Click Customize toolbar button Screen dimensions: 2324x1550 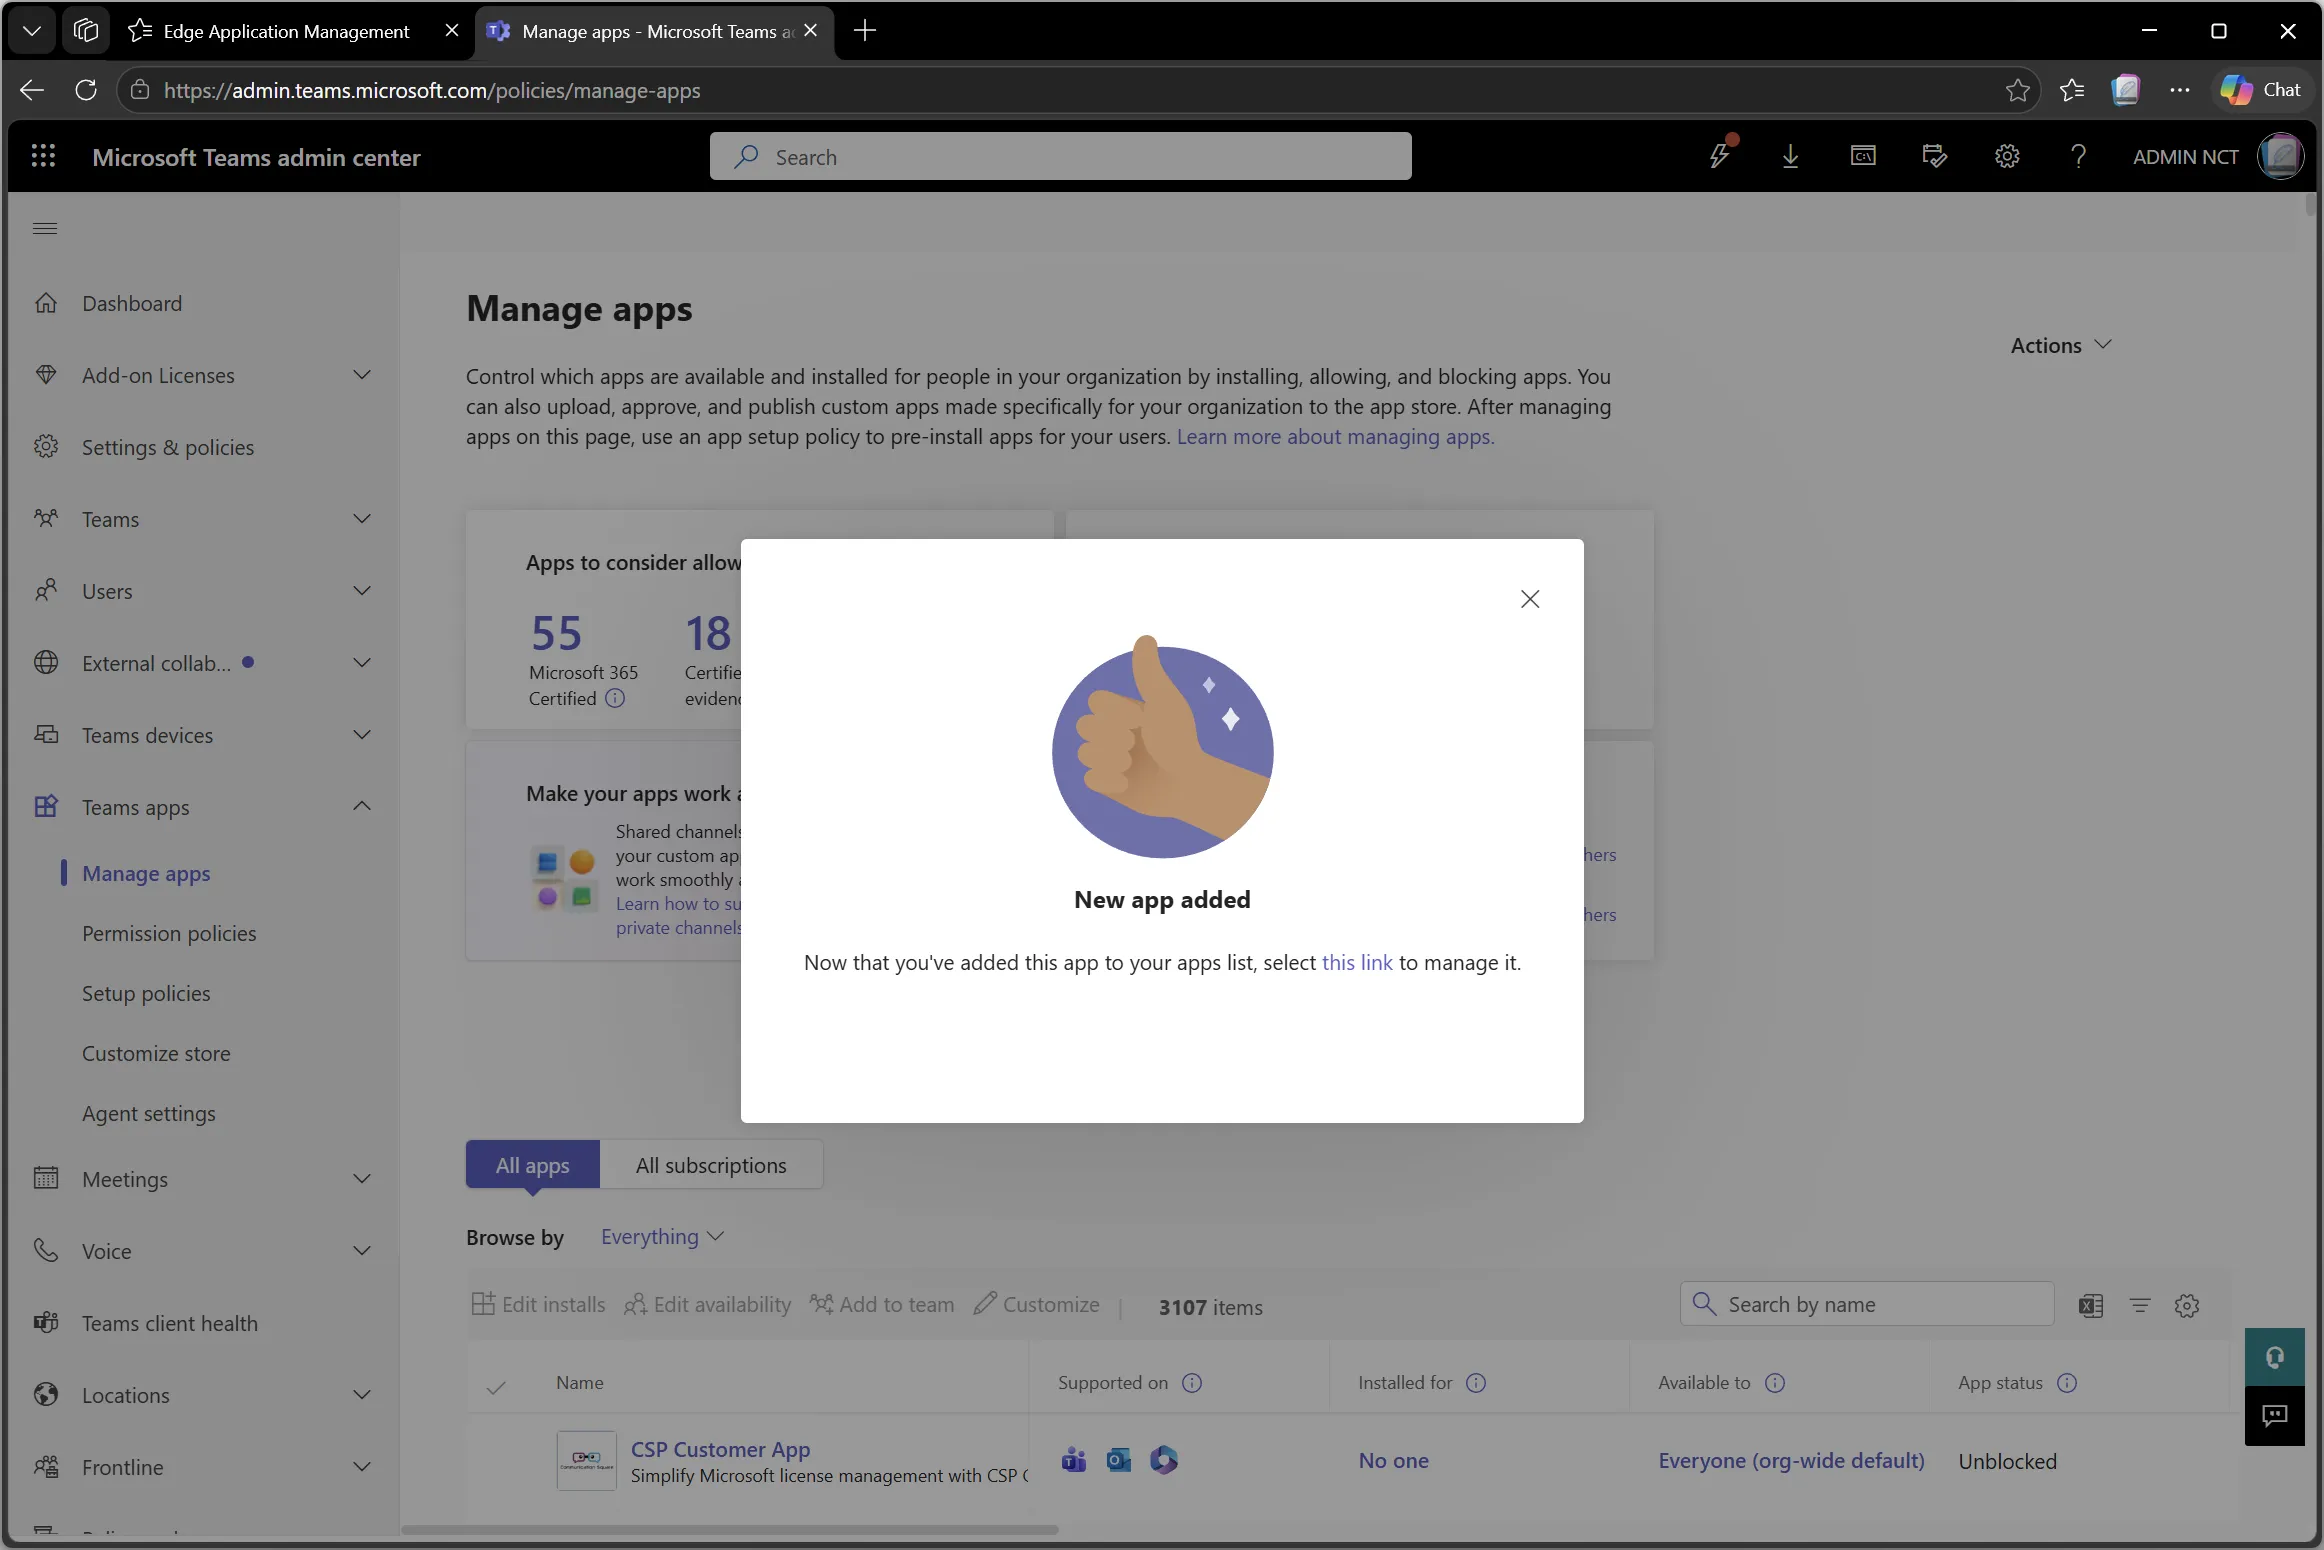pos(1036,1304)
